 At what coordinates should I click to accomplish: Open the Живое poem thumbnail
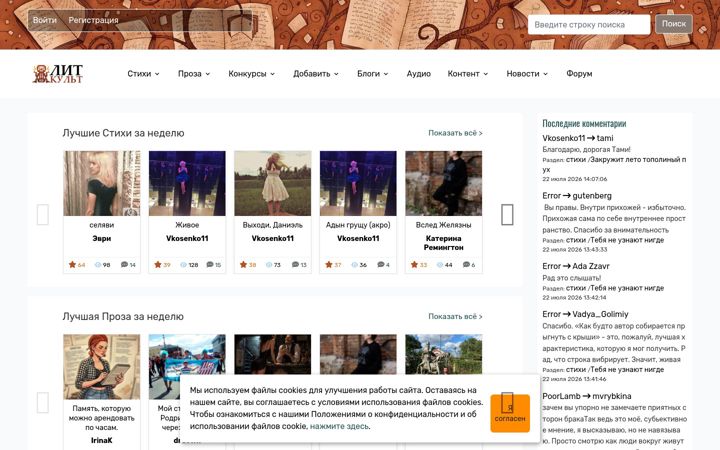[187, 183]
